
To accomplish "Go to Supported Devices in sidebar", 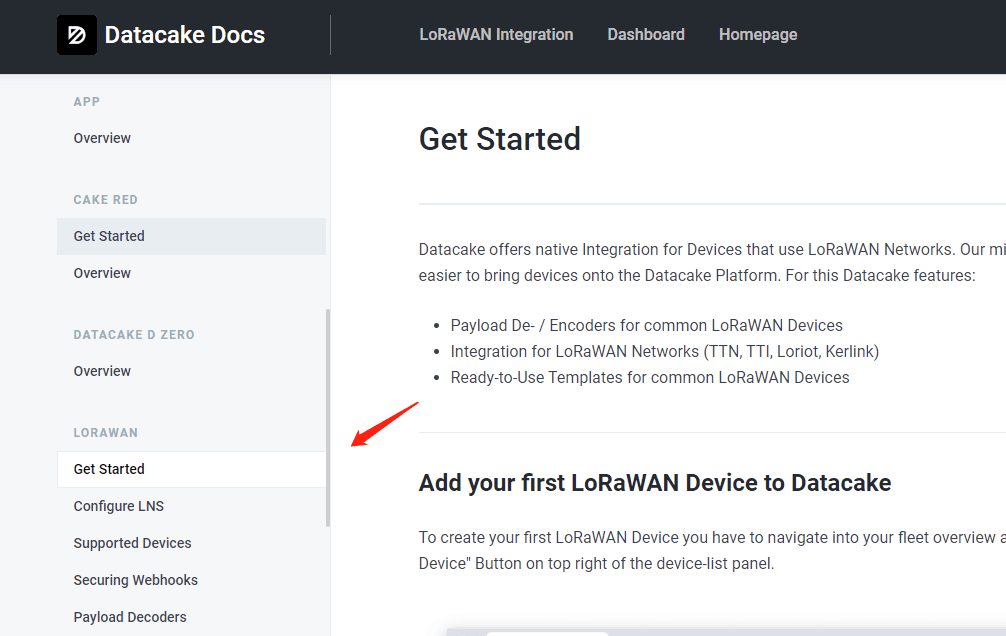I will [x=132, y=543].
